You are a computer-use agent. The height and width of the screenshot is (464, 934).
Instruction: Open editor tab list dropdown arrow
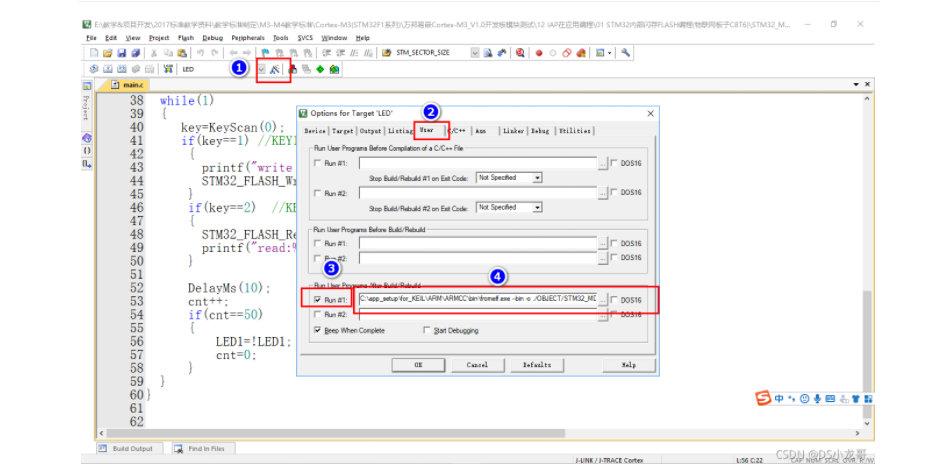coord(857,85)
